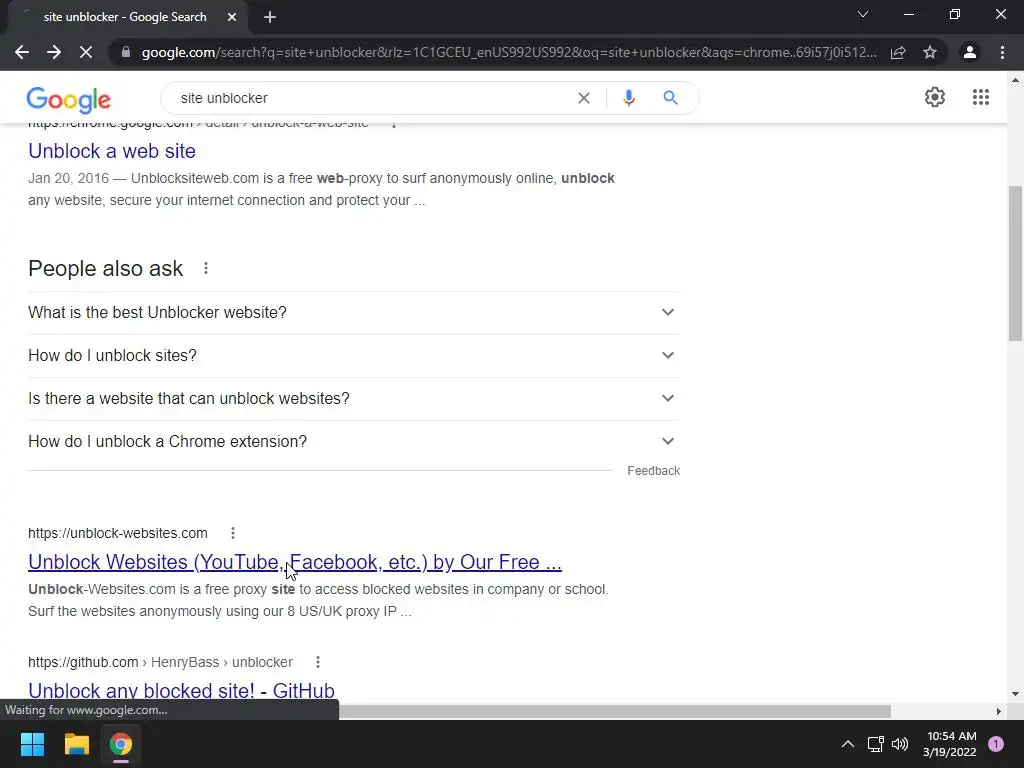Click the address bar URL
This screenshot has width=1024, height=768.
[509, 52]
